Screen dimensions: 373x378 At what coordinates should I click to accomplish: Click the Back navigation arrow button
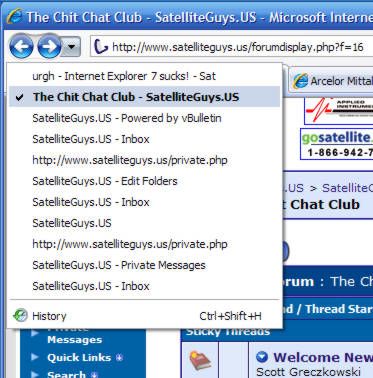pos(22,46)
